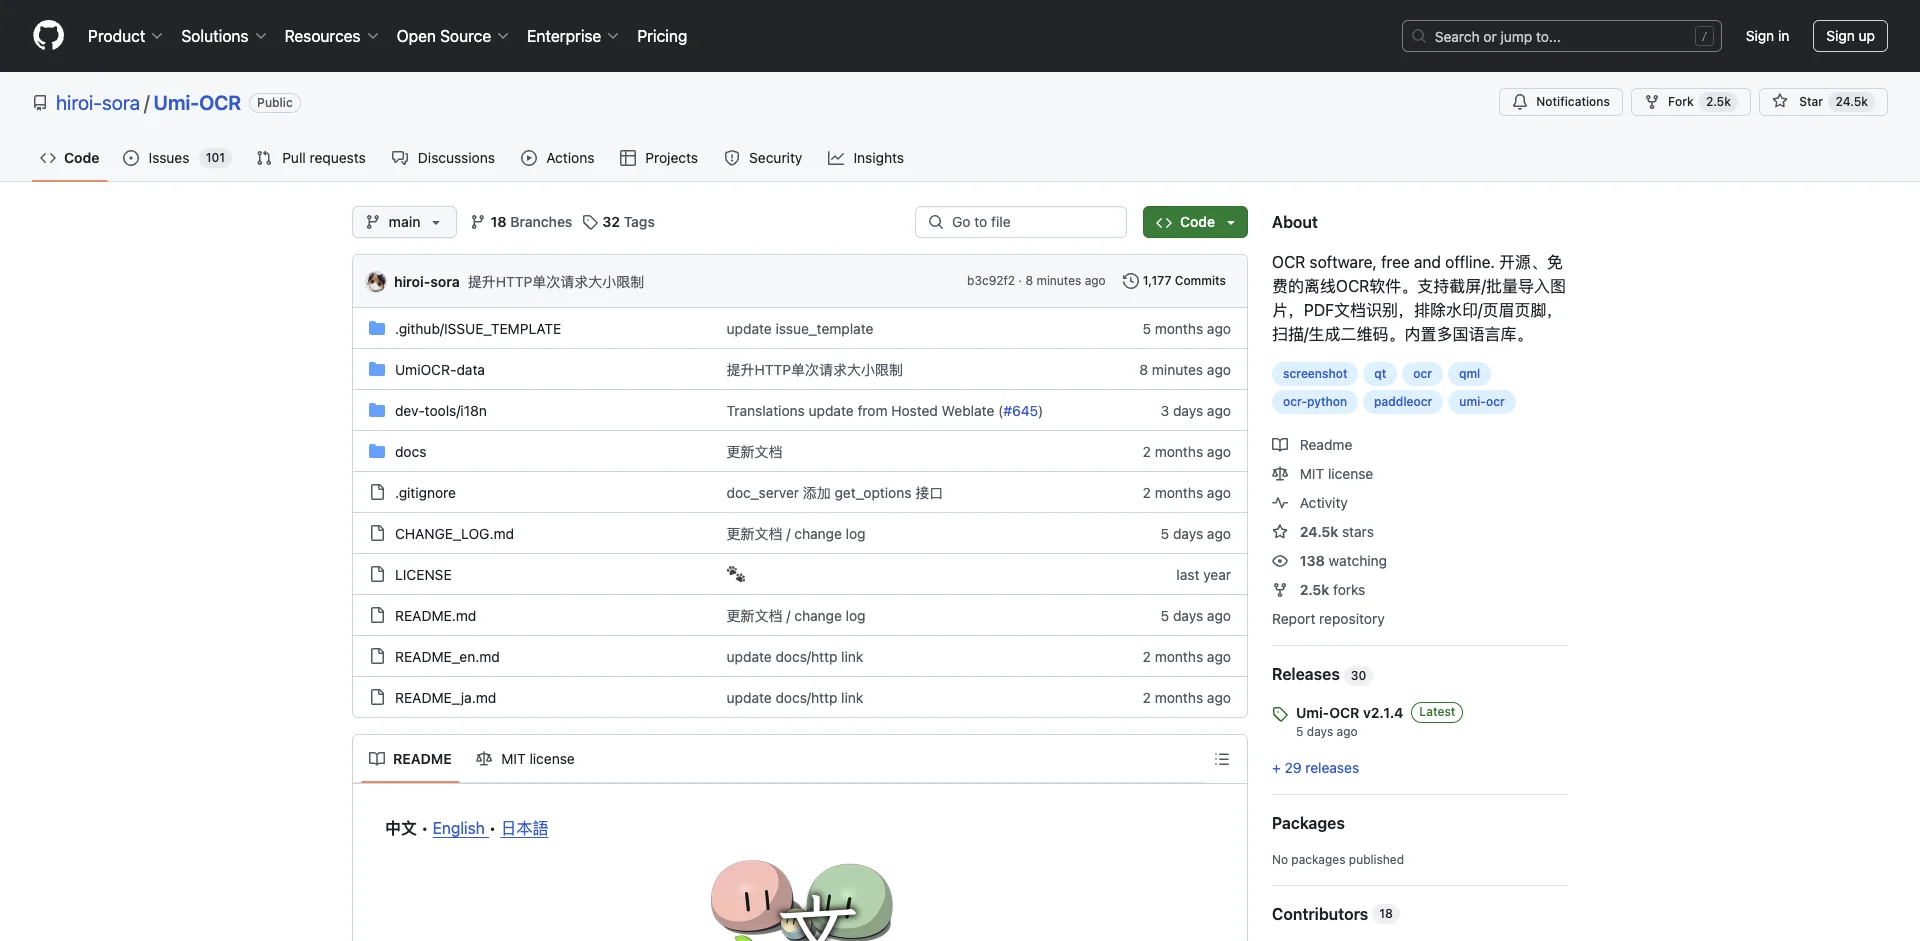
Task: Click the paddleocr topic tag
Action: [1402, 402]
